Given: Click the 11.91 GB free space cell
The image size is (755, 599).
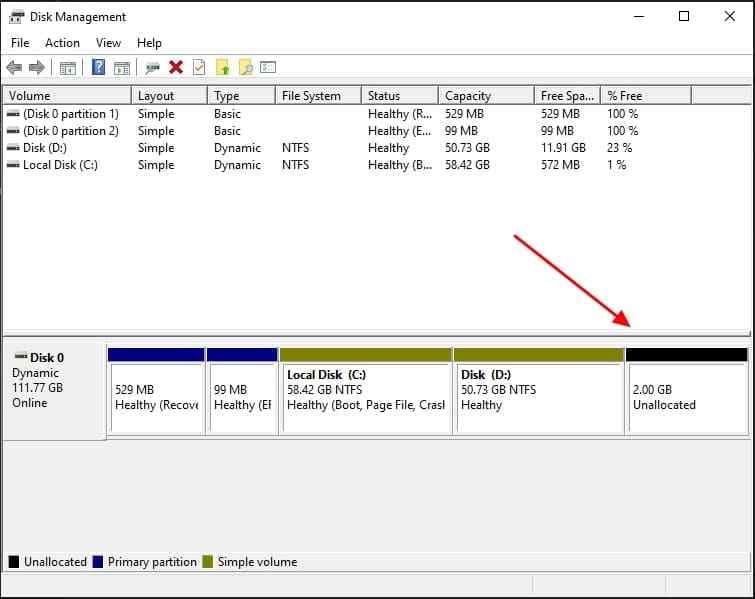Looking at the screenshot, I should 563,148.
